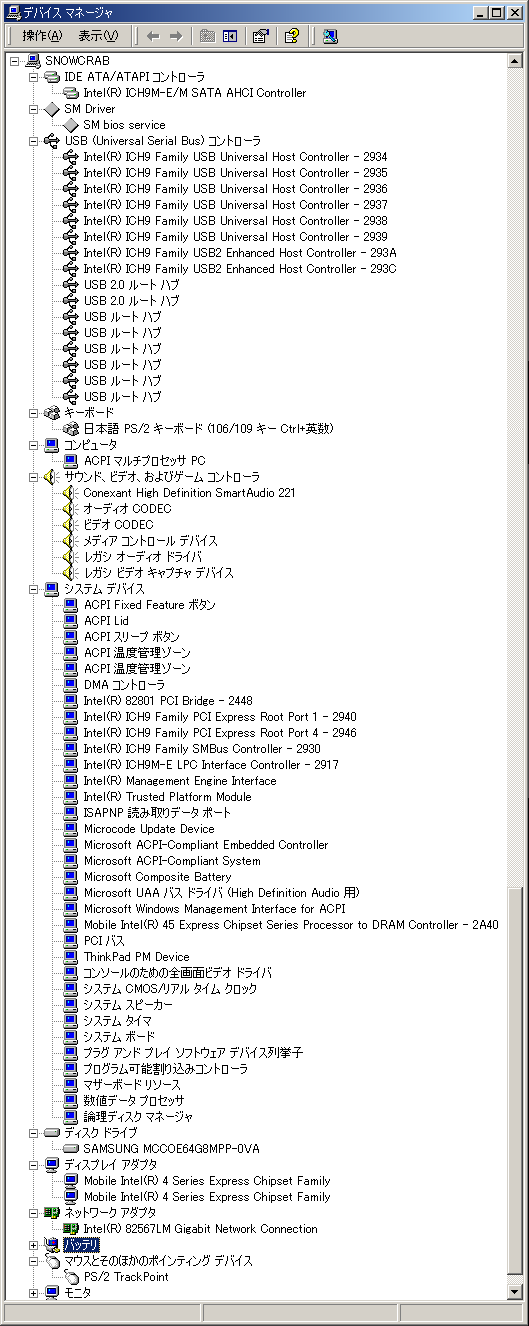Select Intel ICH9 Family USB Universal Host Controller - 2937
This screenshot has width=529, height=1326.
pyautogui.click(x=235, y=205)
